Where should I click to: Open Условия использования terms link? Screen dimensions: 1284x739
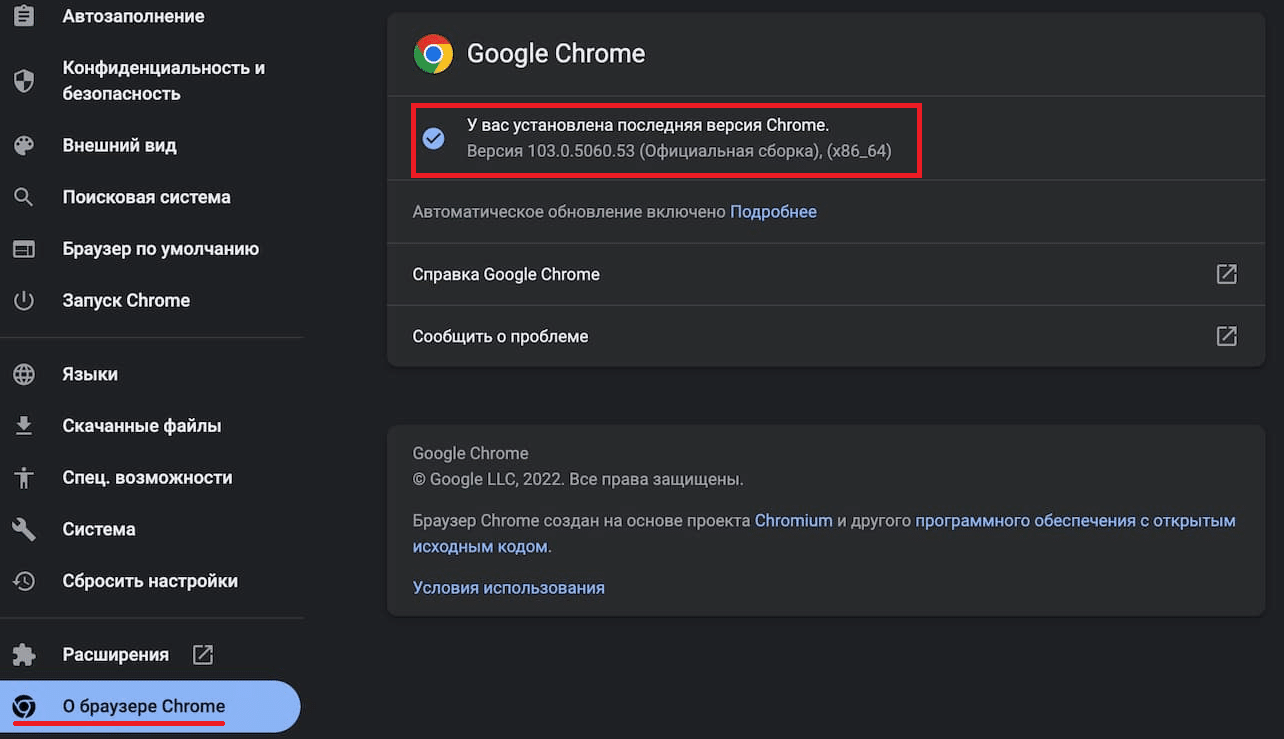click(x=508, y=587)
